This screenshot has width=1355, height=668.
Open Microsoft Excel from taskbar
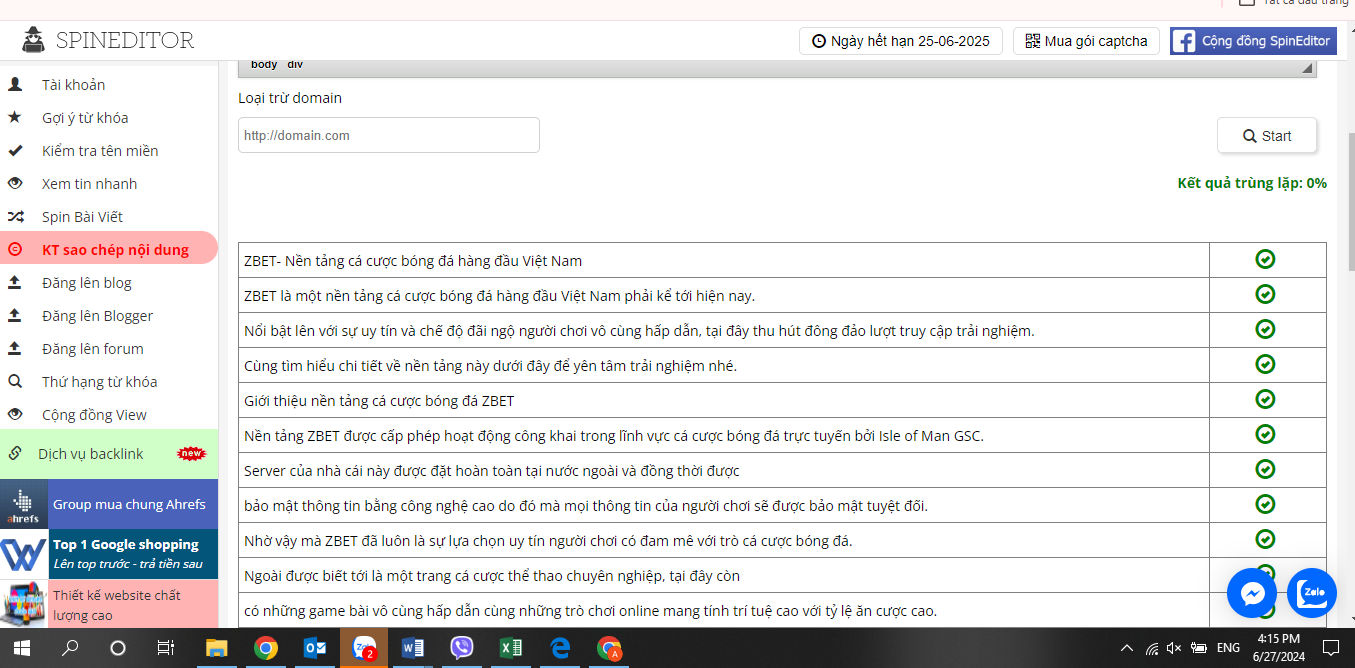[511, 648]
